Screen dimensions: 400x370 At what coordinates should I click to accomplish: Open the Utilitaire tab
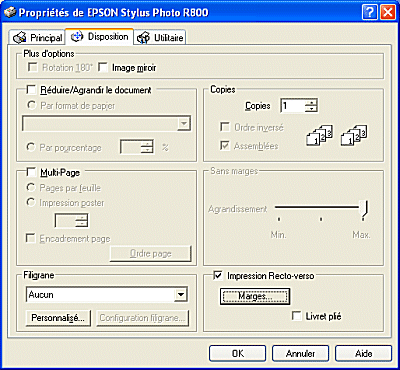160,38
